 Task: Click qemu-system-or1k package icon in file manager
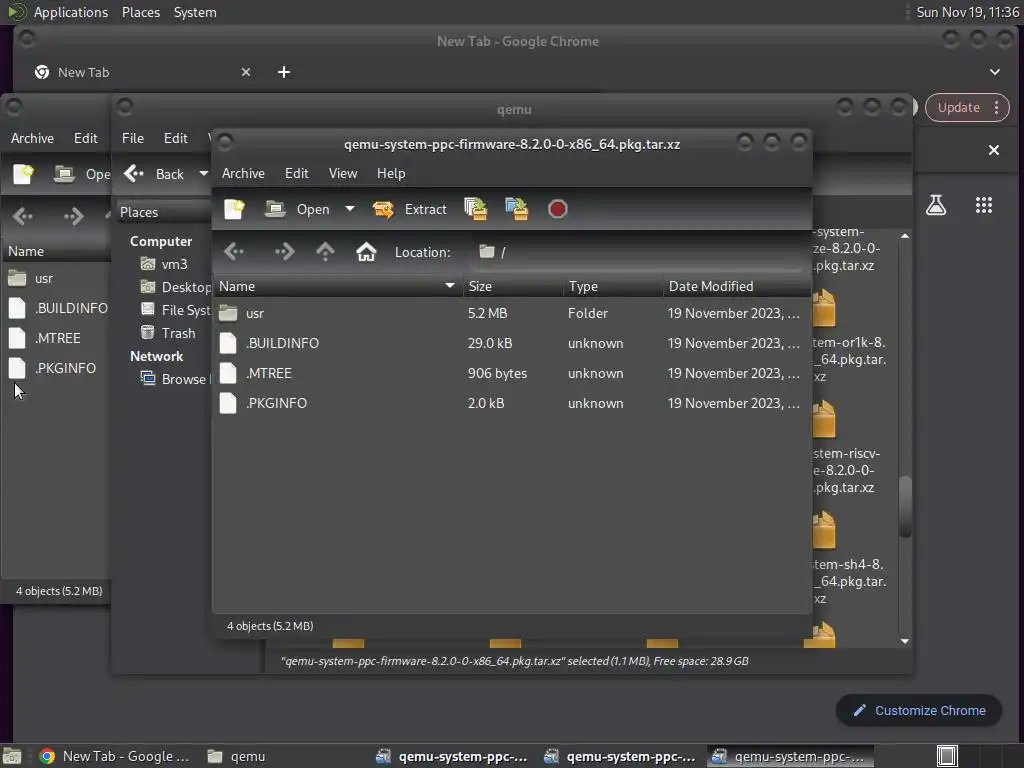[824, 308]
